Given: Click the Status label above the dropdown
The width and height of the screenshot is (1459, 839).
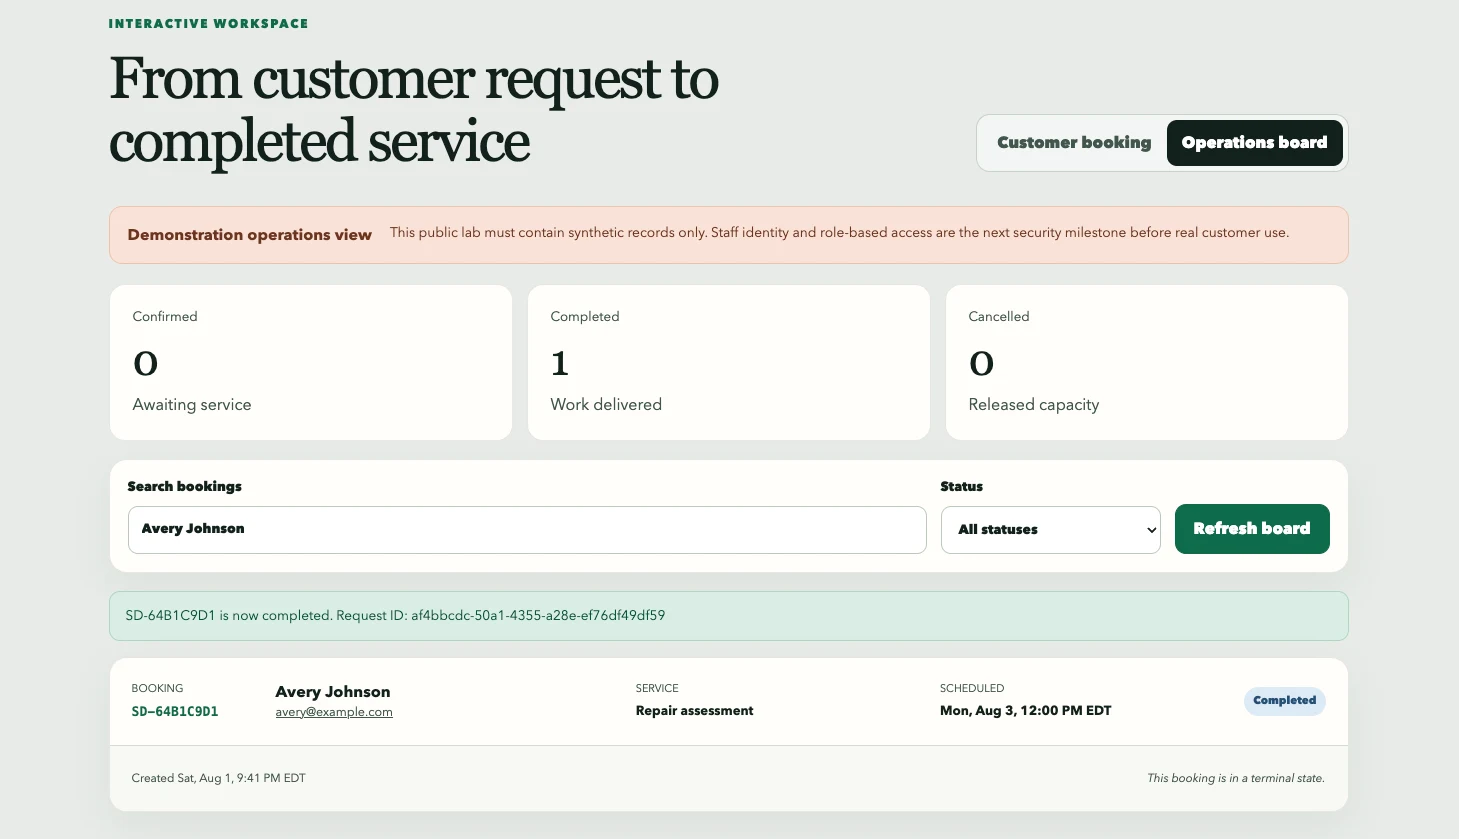Looking at the screenshot, I should [962, 486].
